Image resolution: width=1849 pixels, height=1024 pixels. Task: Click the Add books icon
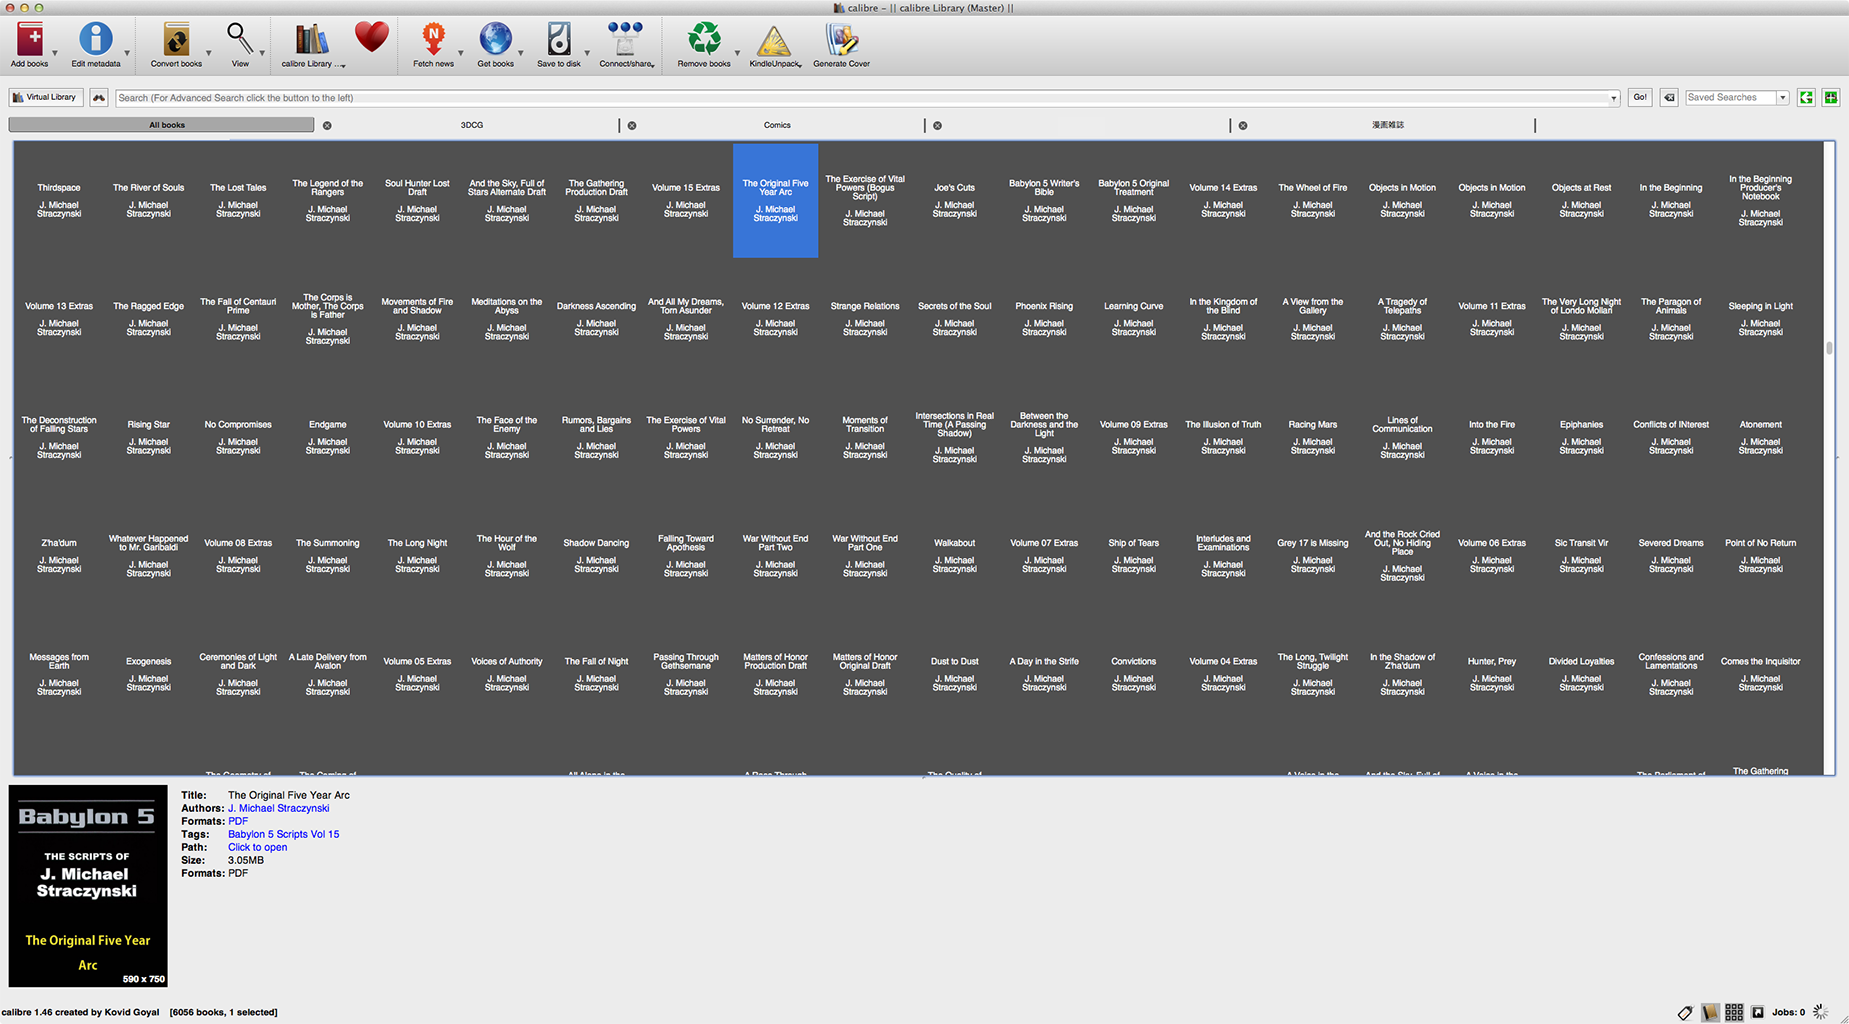coord(30,40)
